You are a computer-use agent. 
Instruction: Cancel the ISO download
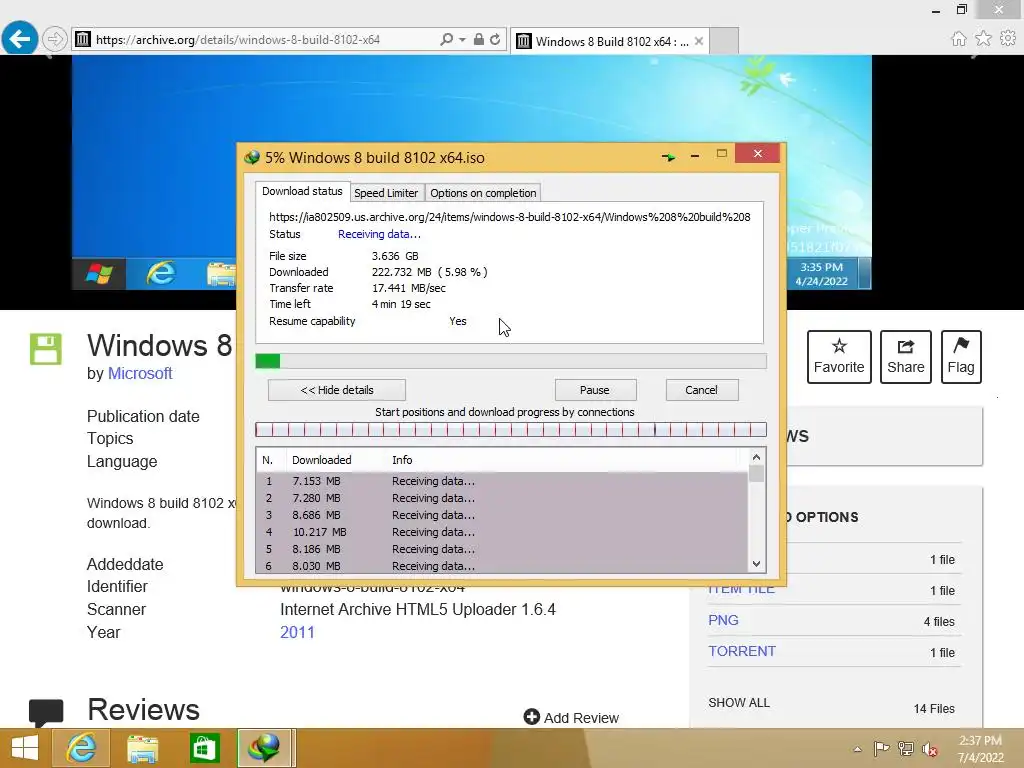tap(701, 390)
